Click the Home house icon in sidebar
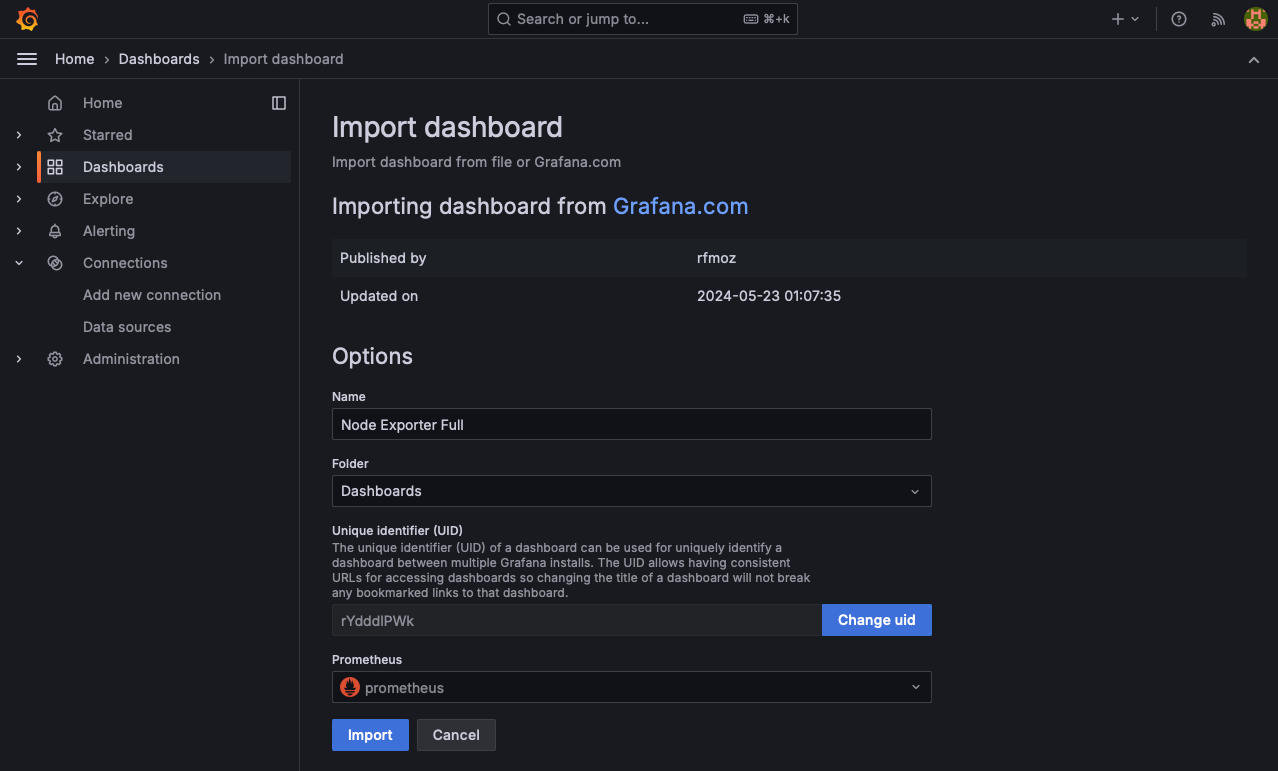The width and height of the screenshot is (1278, 771). pyautogui.click(x=55, y=103)
